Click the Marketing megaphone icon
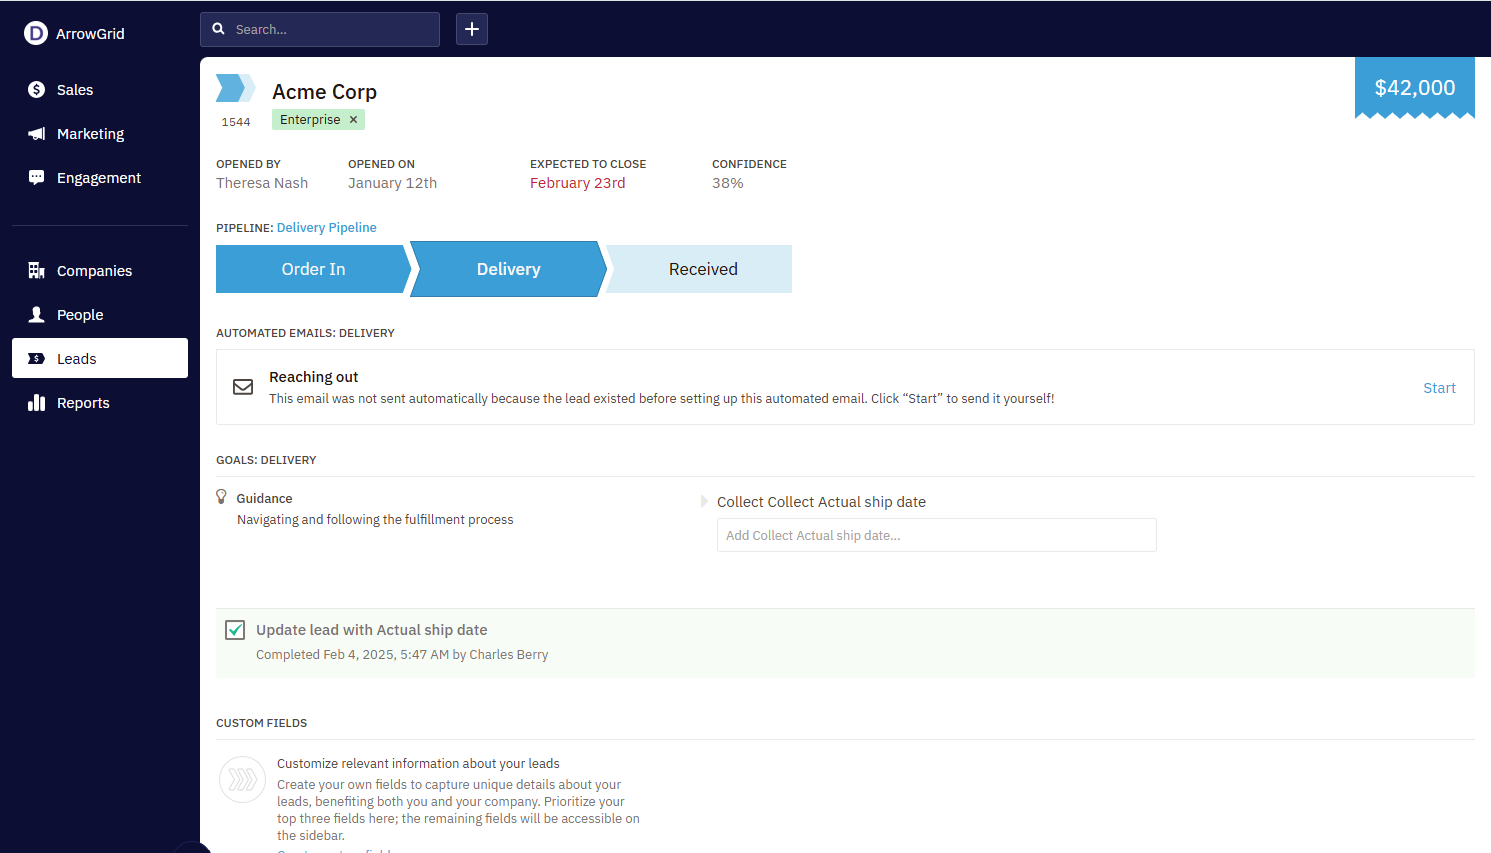1491x853 pixels. [37, 133]
